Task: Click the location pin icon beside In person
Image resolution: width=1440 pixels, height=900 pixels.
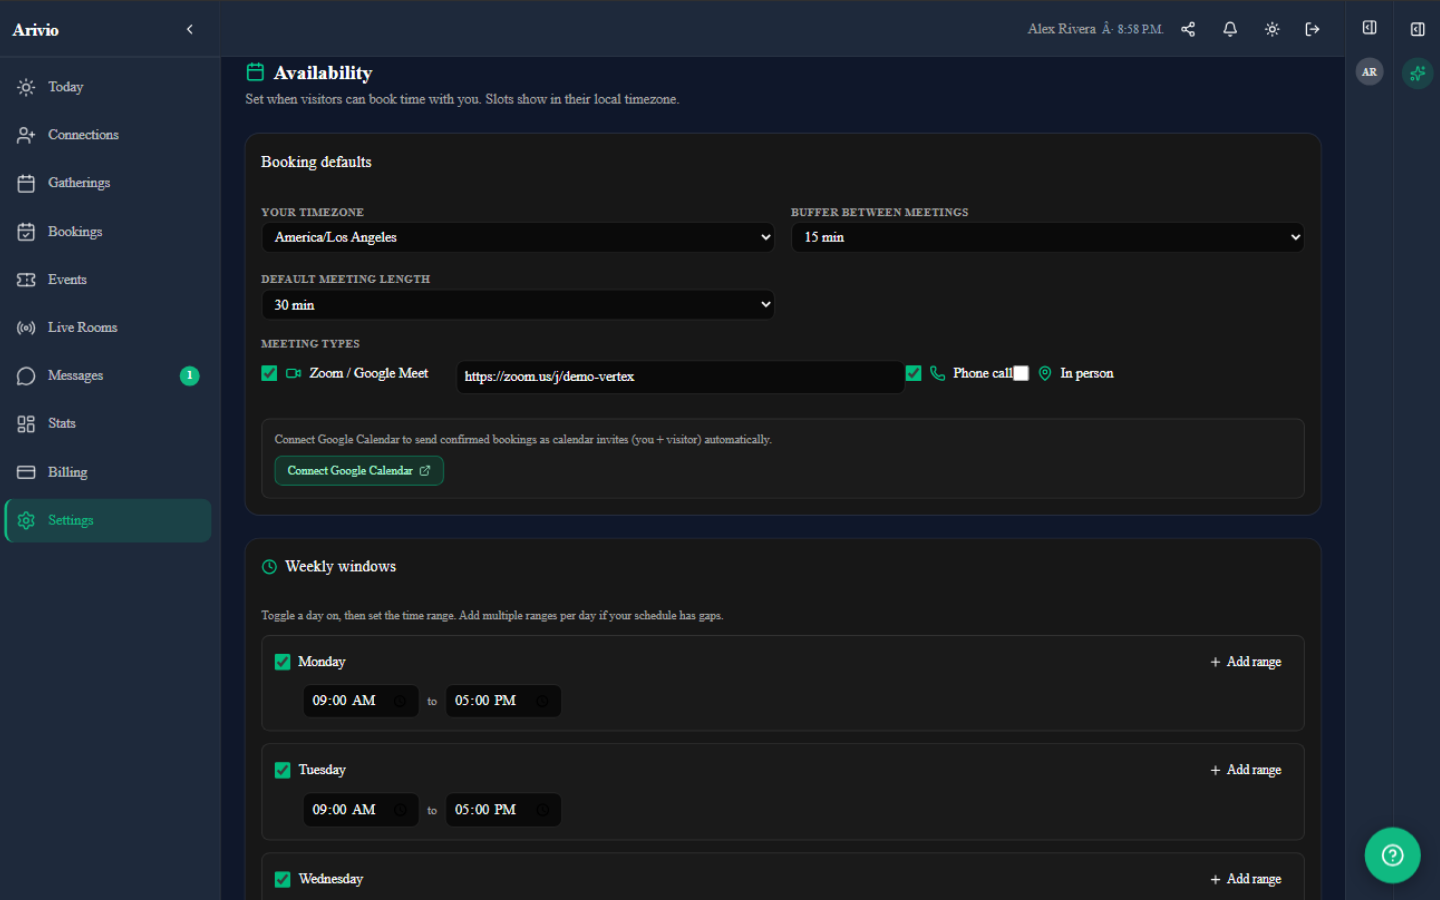Action: pyautogui.click(x=1045, y=373)
